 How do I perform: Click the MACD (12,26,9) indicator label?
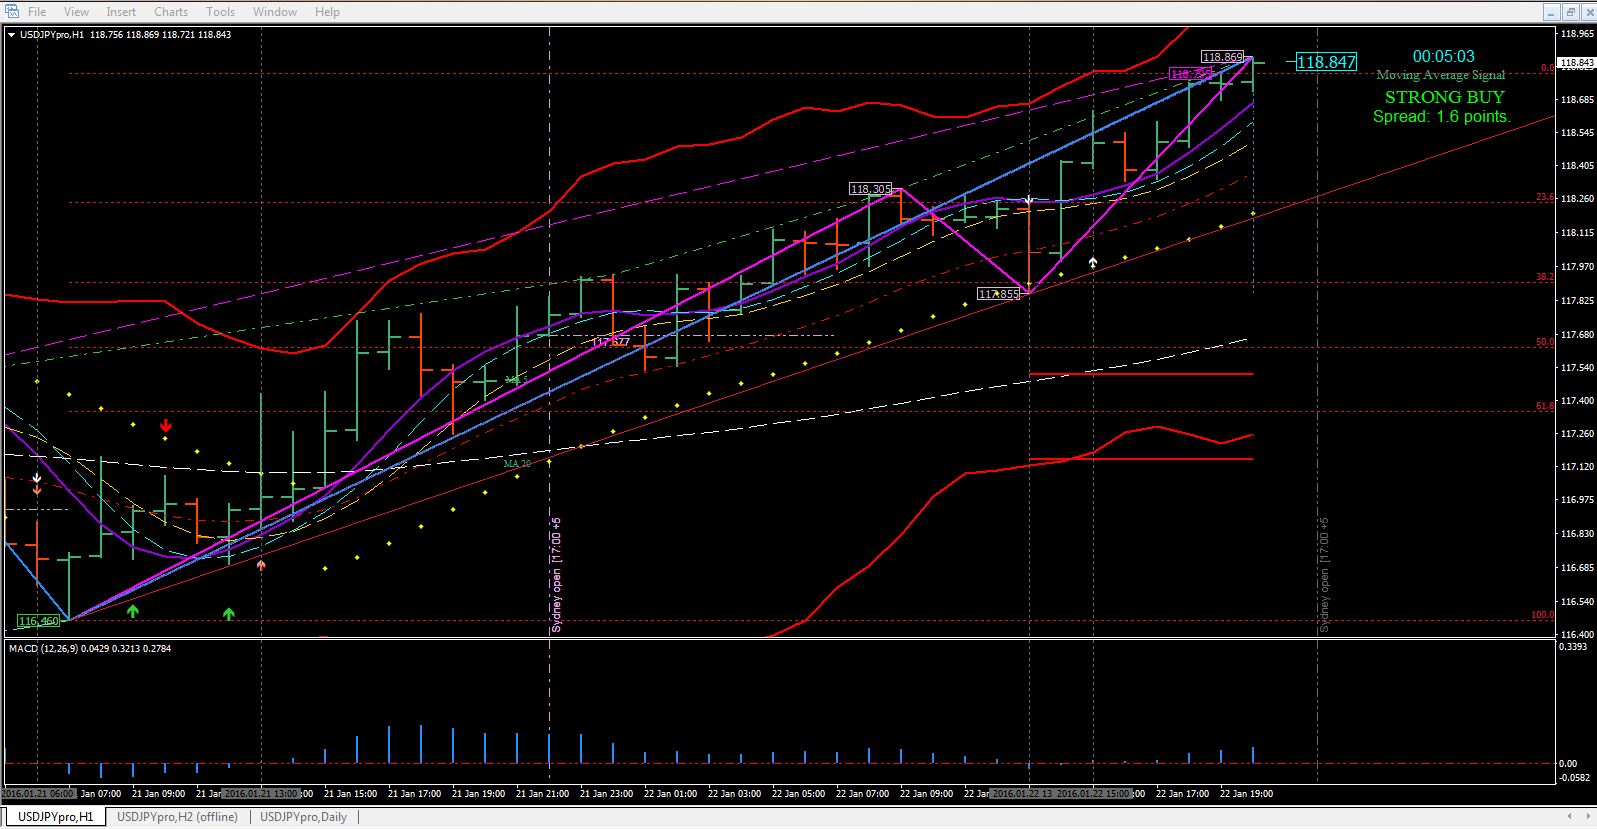click(90, 648)
